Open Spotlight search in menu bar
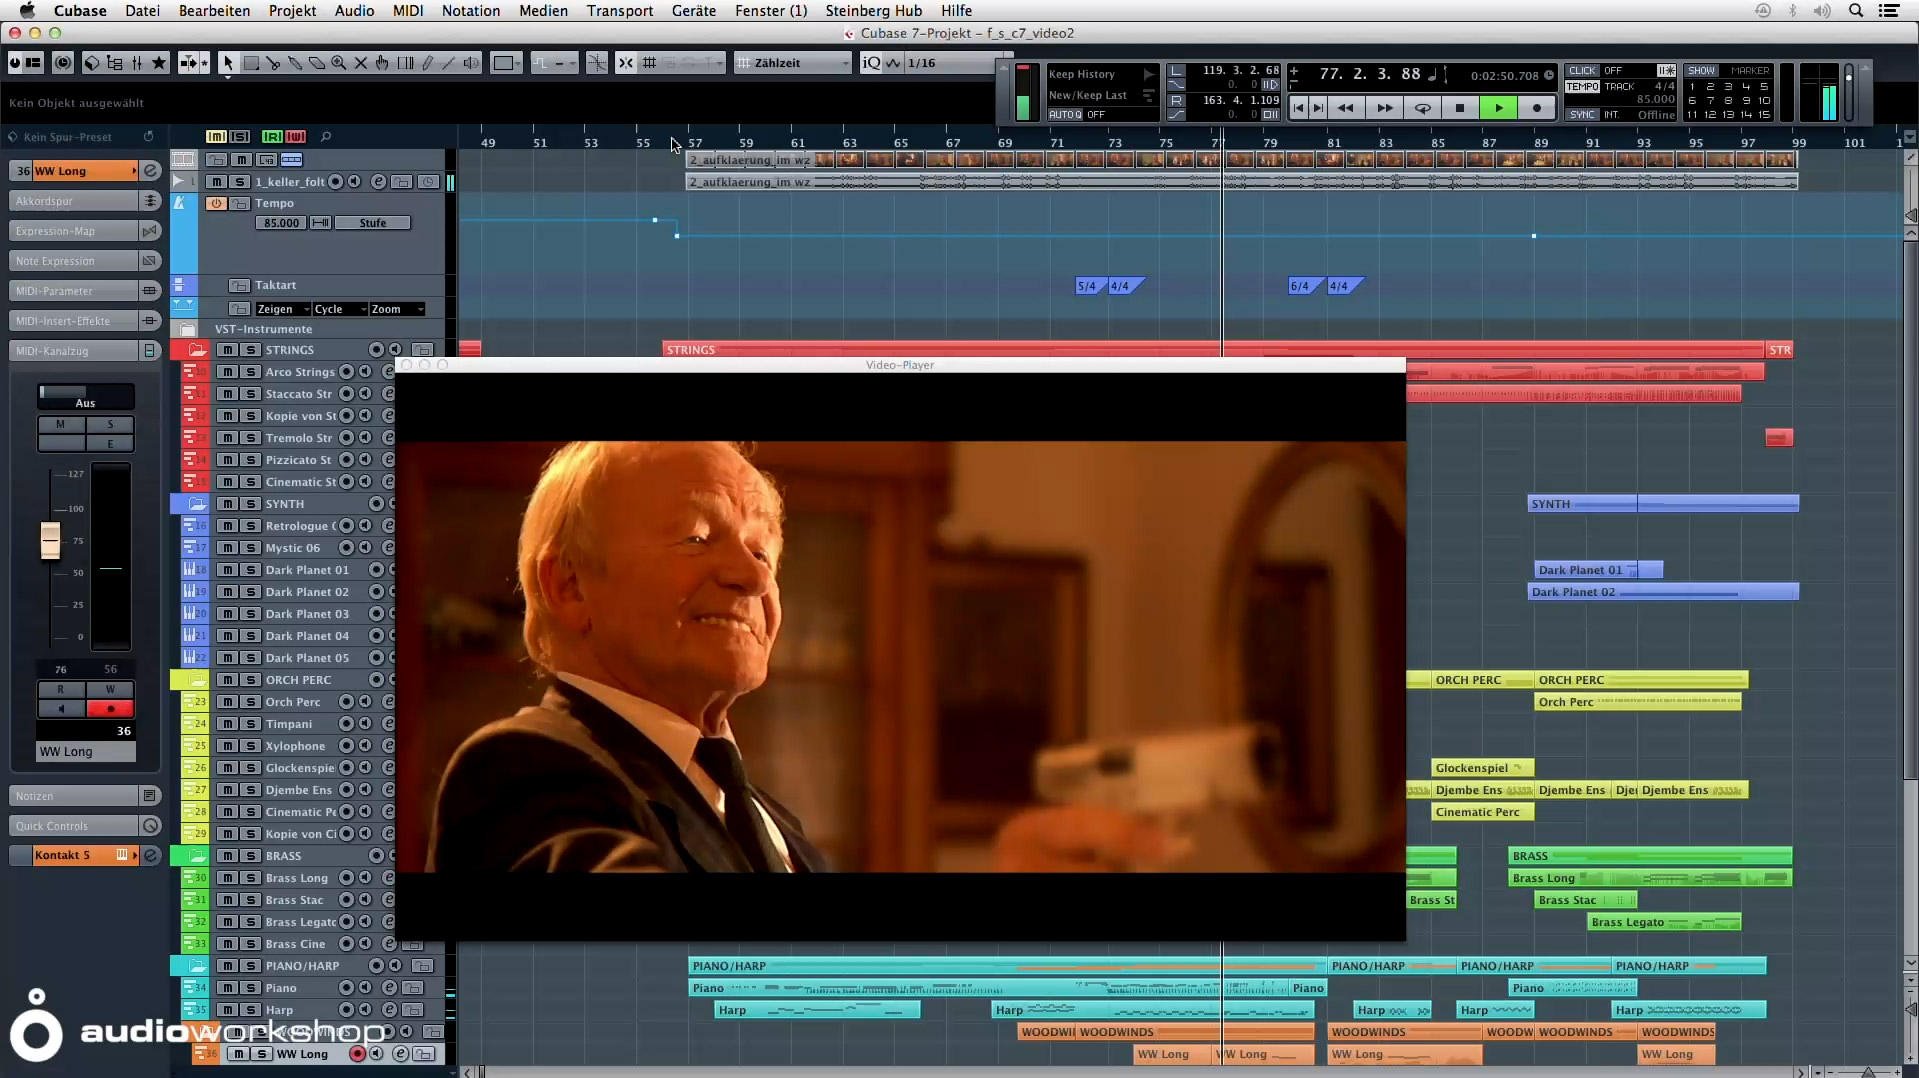 tap(1855, 11)
